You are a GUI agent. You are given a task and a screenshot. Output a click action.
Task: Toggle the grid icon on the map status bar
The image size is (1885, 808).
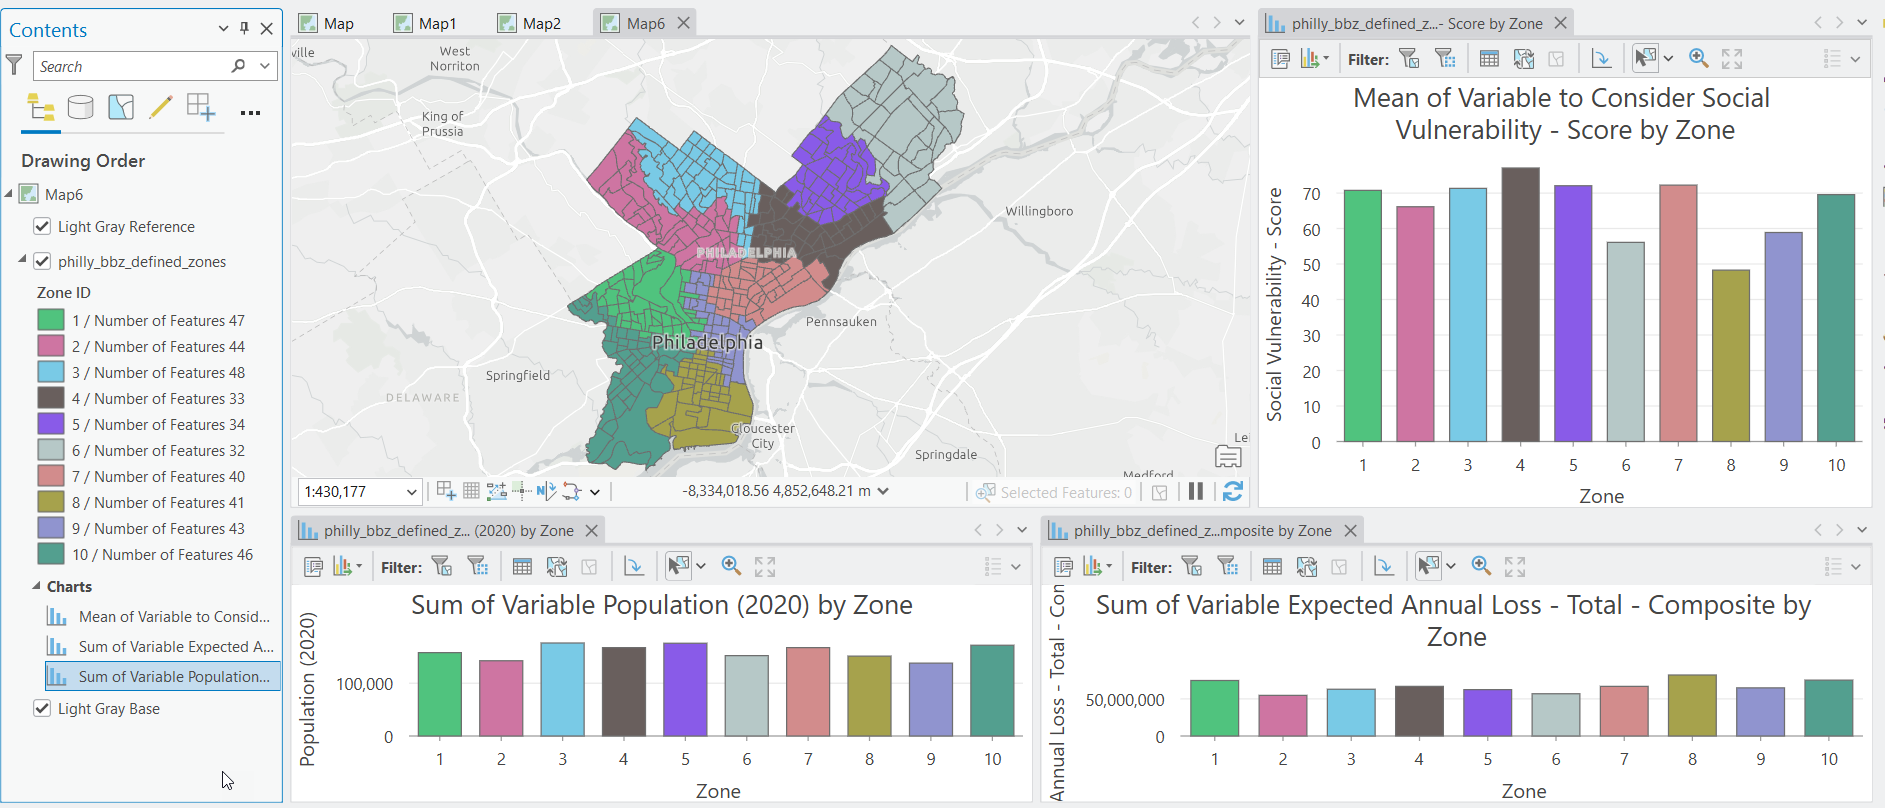pyautogui.click(x=471, y=491)
